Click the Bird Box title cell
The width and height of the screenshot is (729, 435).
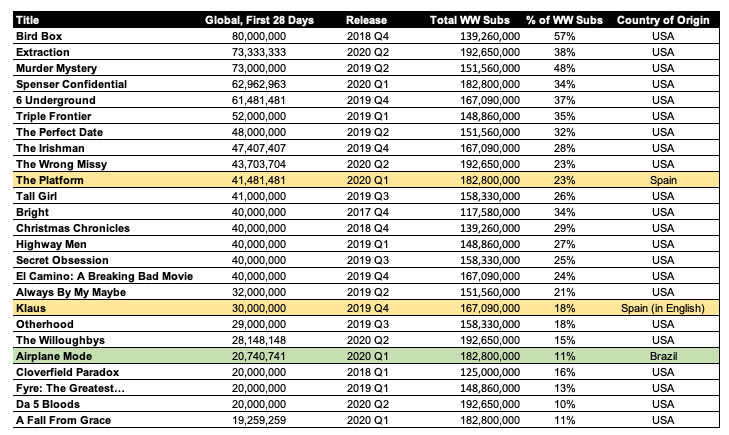click(x=37, y=36)
